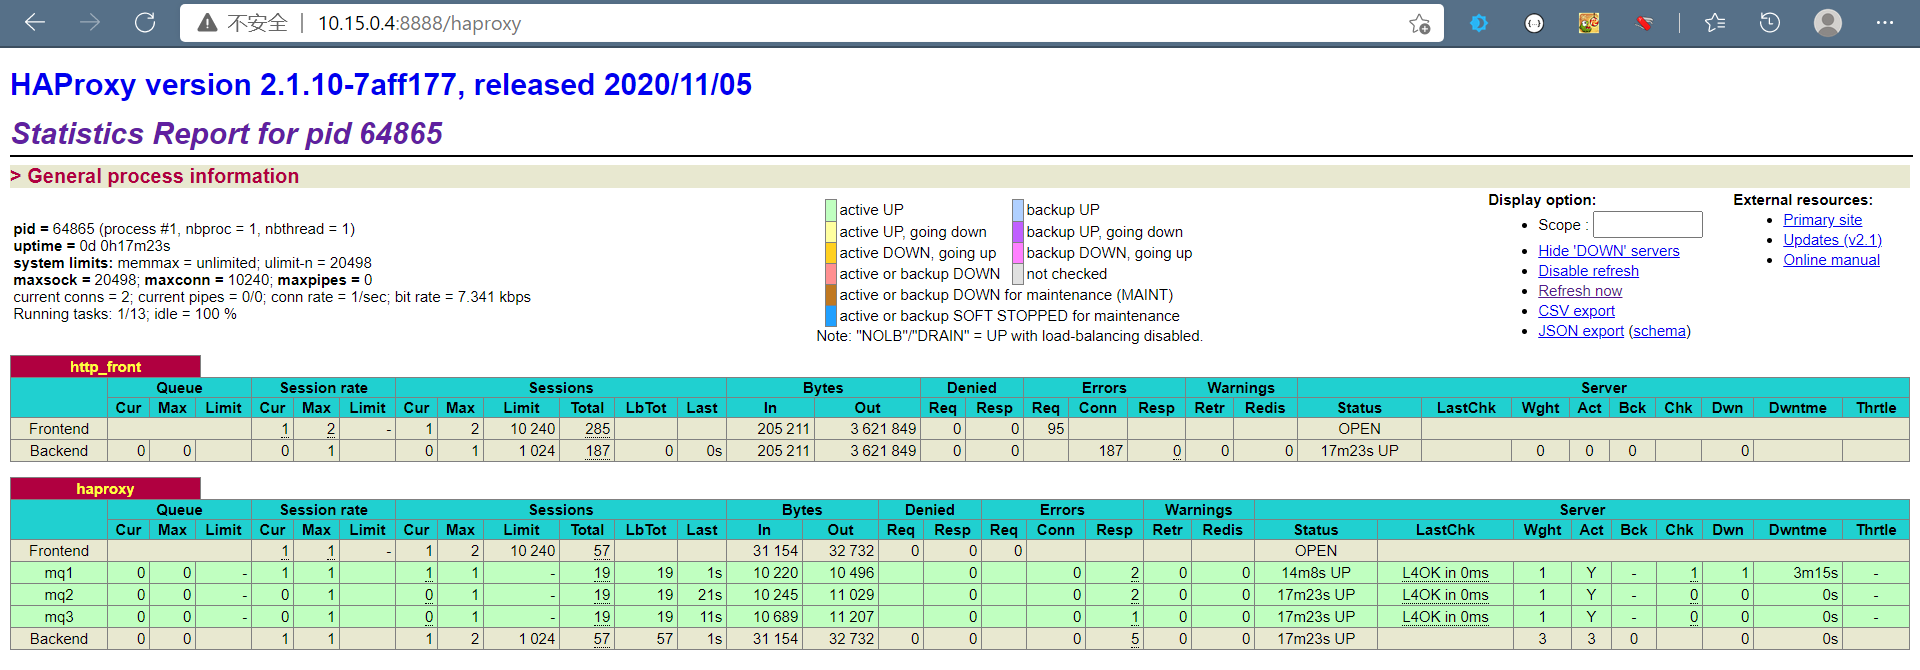The height and width of the screenshot is (670, 1920).
Task: Click backup DOWN, going up pink swatch
Action: (x=1017, y=252)
